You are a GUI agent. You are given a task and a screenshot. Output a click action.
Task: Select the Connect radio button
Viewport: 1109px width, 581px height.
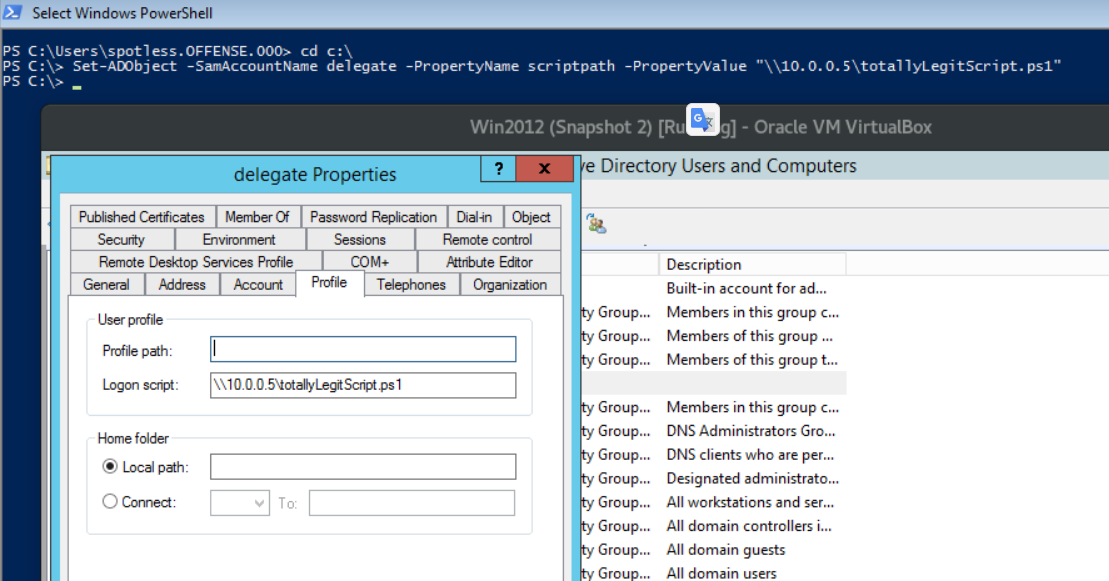point(110,502)
